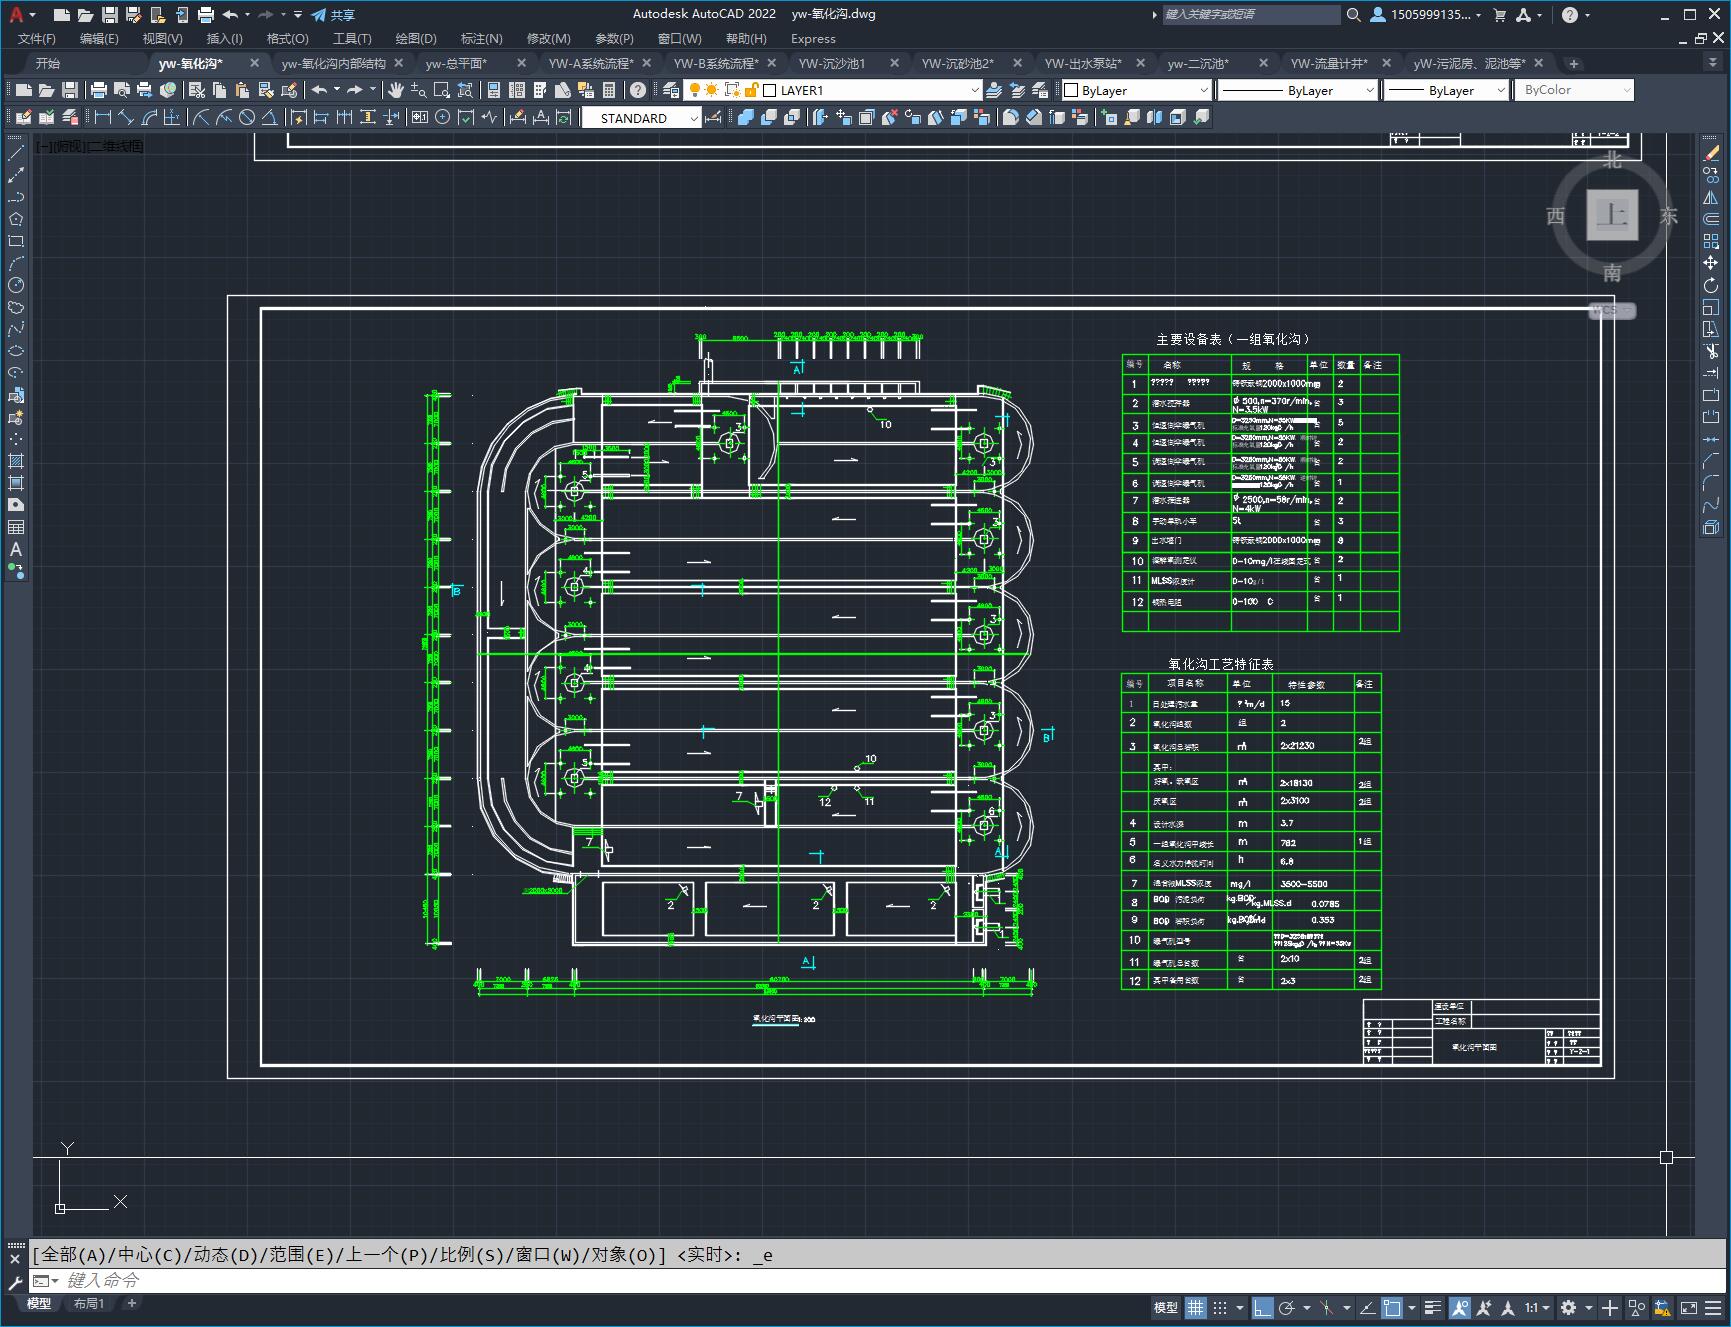
Task: Insert a table with the Table tool
Action: [x=16, y=527]
